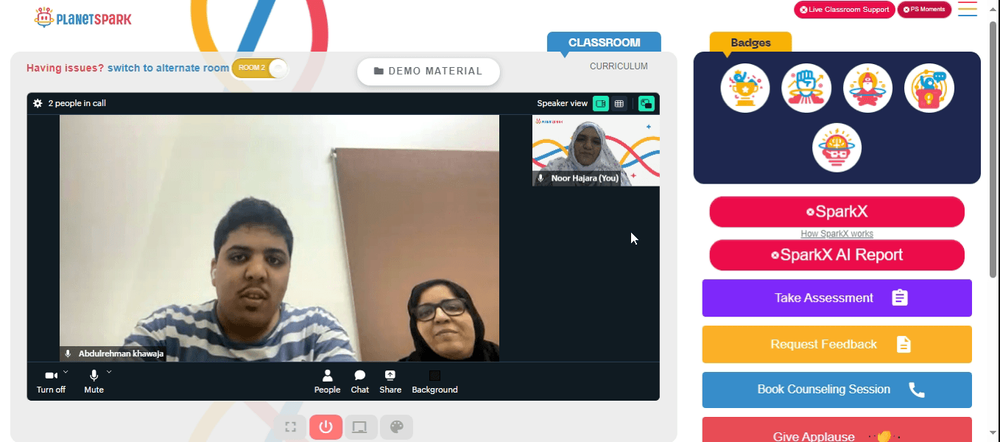This screenshot has width=1000, height=442.
Task: Switch to the CLASSROOM tab
Action: (x=604, y=43)
